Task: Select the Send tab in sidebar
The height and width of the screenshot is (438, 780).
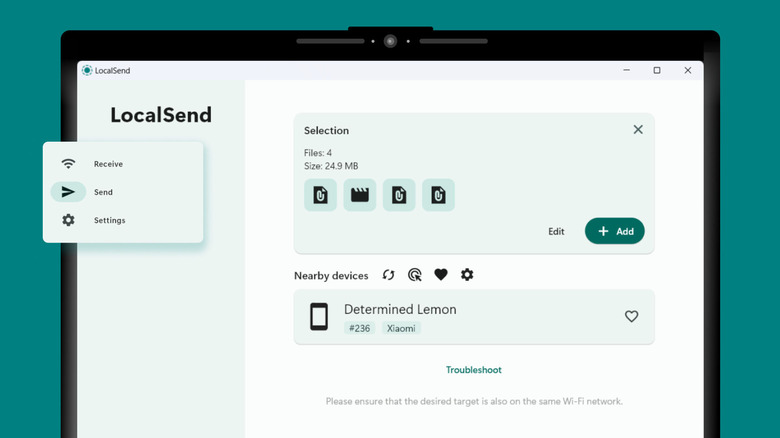Action: click(123, 192)
